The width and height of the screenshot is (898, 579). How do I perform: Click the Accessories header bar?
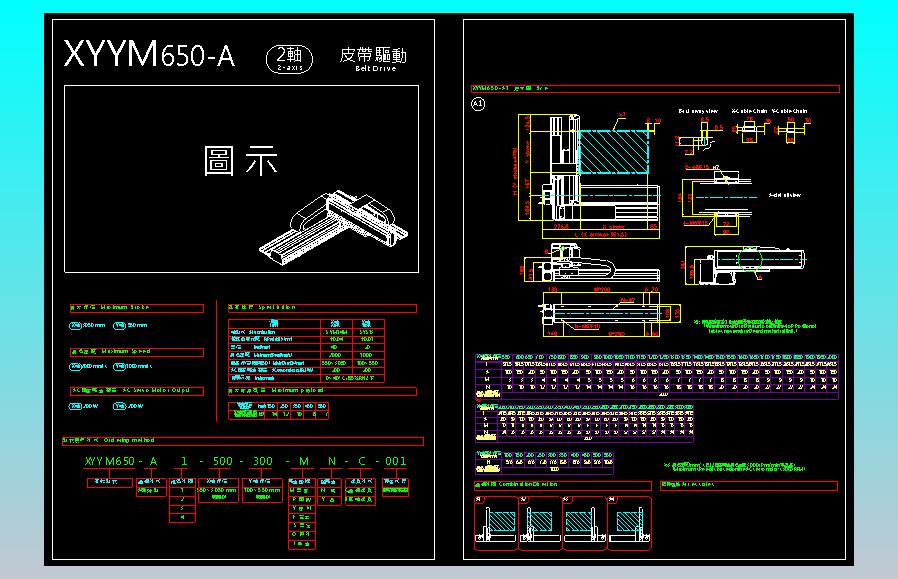pyautogui.click(x=749, y=486)
